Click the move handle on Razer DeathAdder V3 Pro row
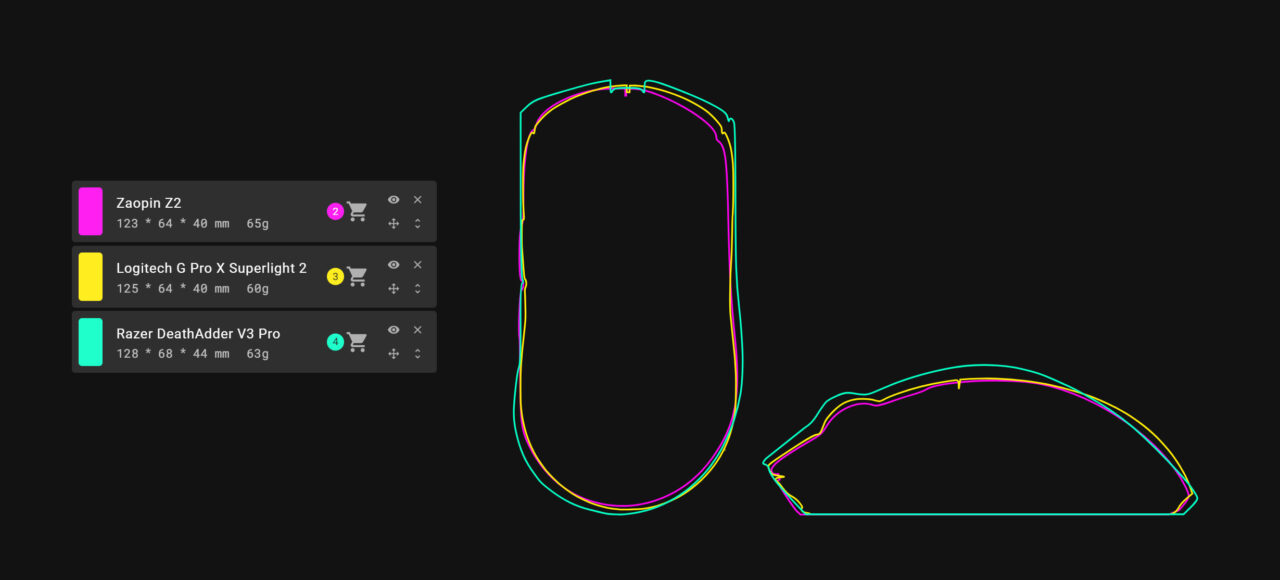Viewport: 1280px width, 580px height. (x=394, y=354)
